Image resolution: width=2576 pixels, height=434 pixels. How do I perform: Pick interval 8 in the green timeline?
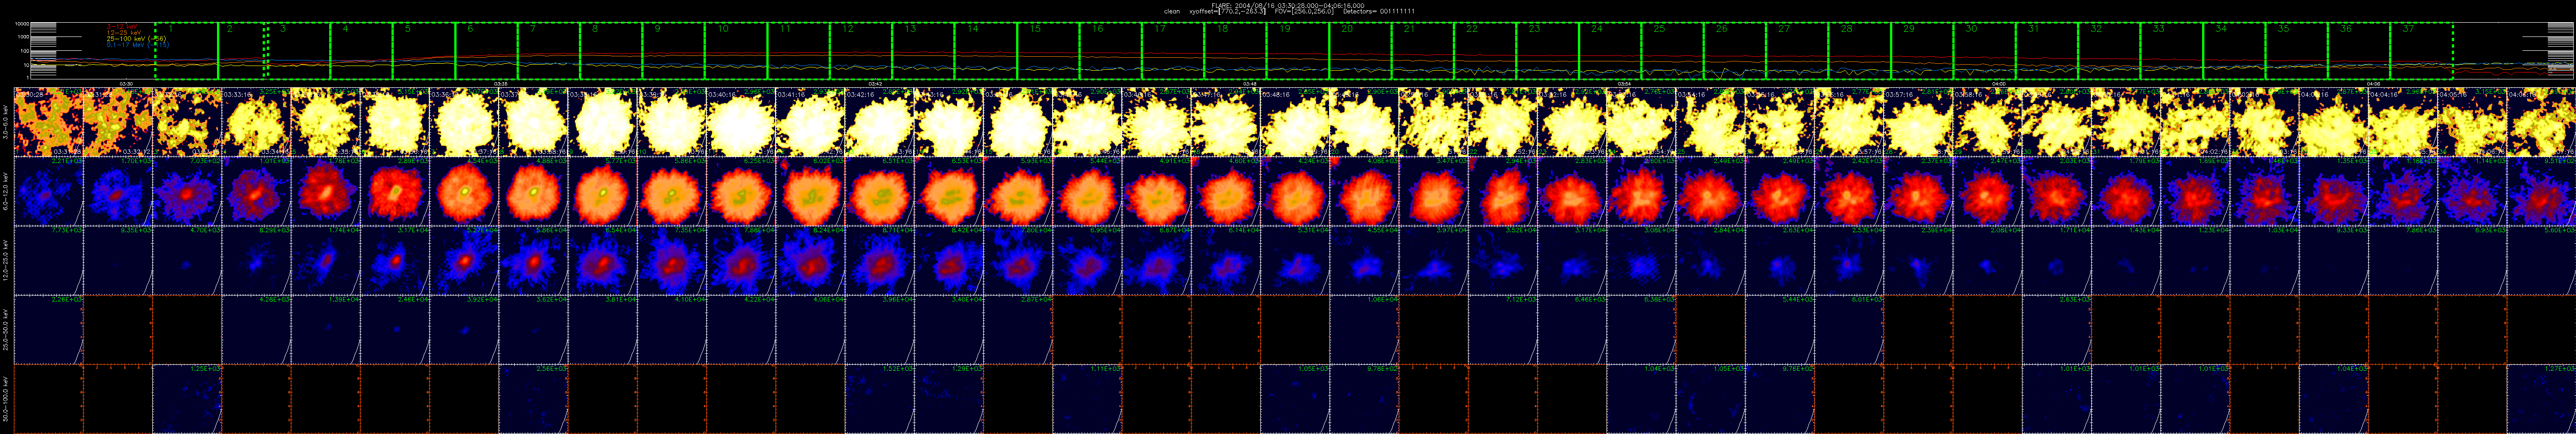point(611,50)
